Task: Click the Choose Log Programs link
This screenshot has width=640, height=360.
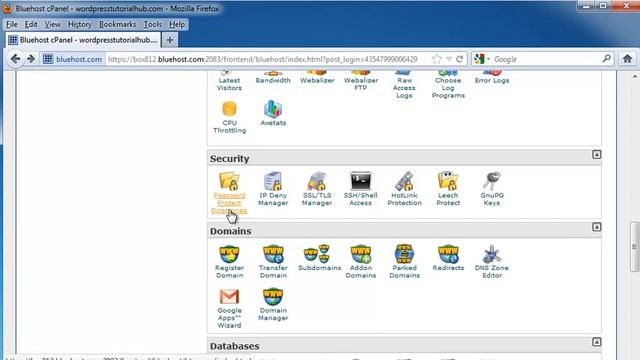Action: [448, 88]
